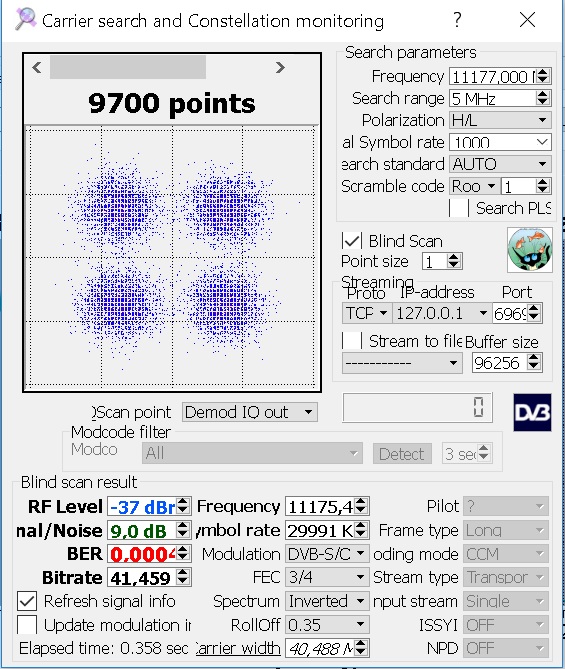Open the Modulation DVB-S/C dropdown
The width and height of the screenshot is (565, 669).
tap(327, 554)
